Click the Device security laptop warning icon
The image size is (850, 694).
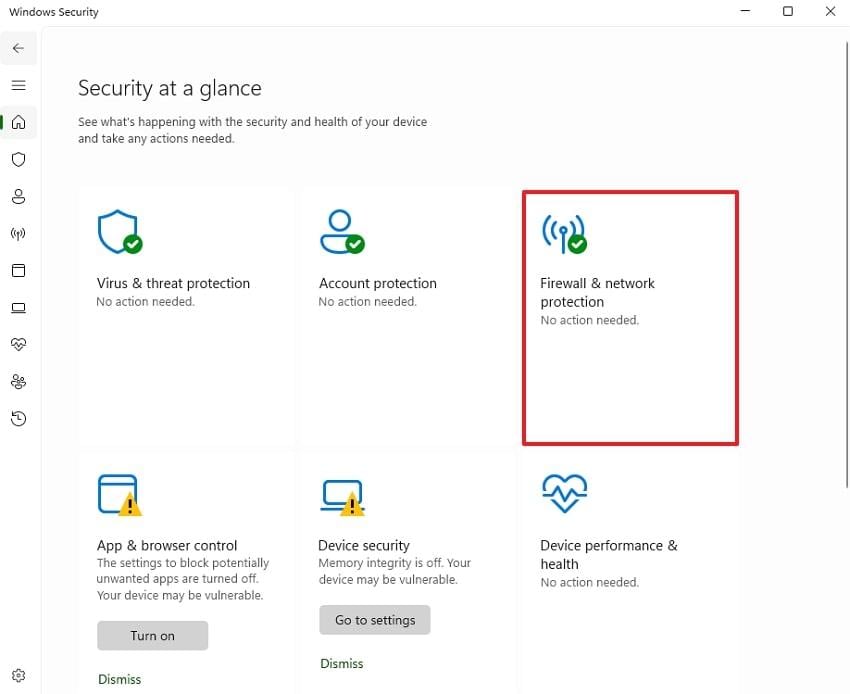[342, 497]
